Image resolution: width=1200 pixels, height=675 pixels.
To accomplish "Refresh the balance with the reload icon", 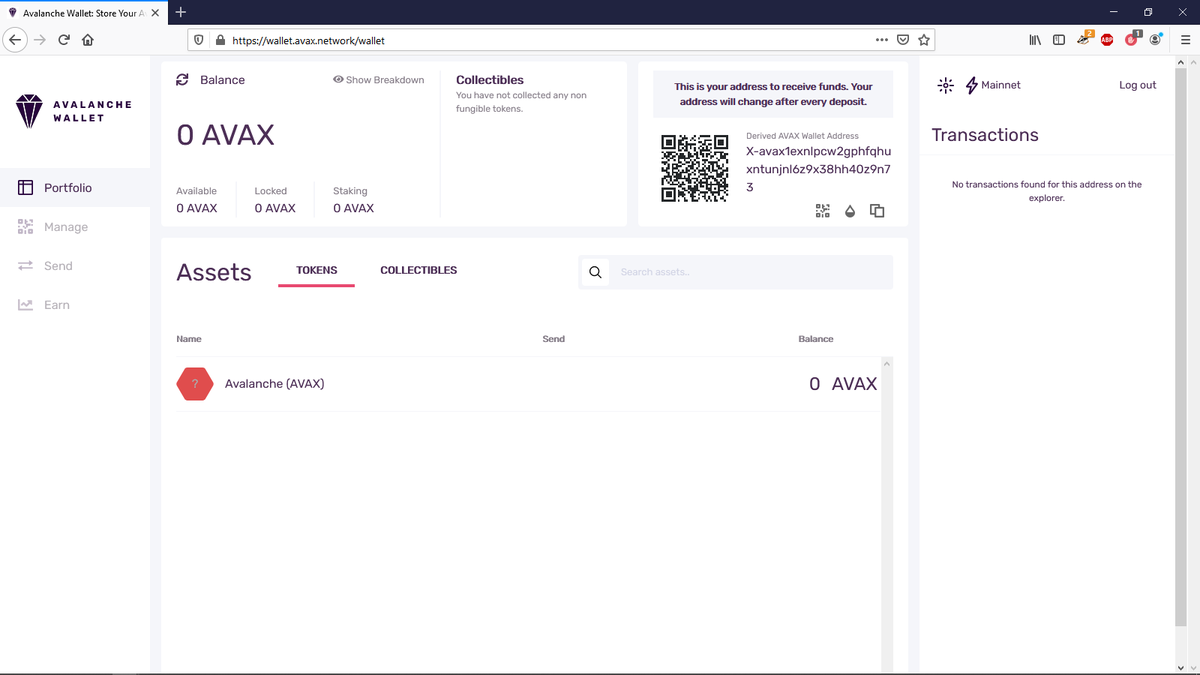I will coord(183,80).
